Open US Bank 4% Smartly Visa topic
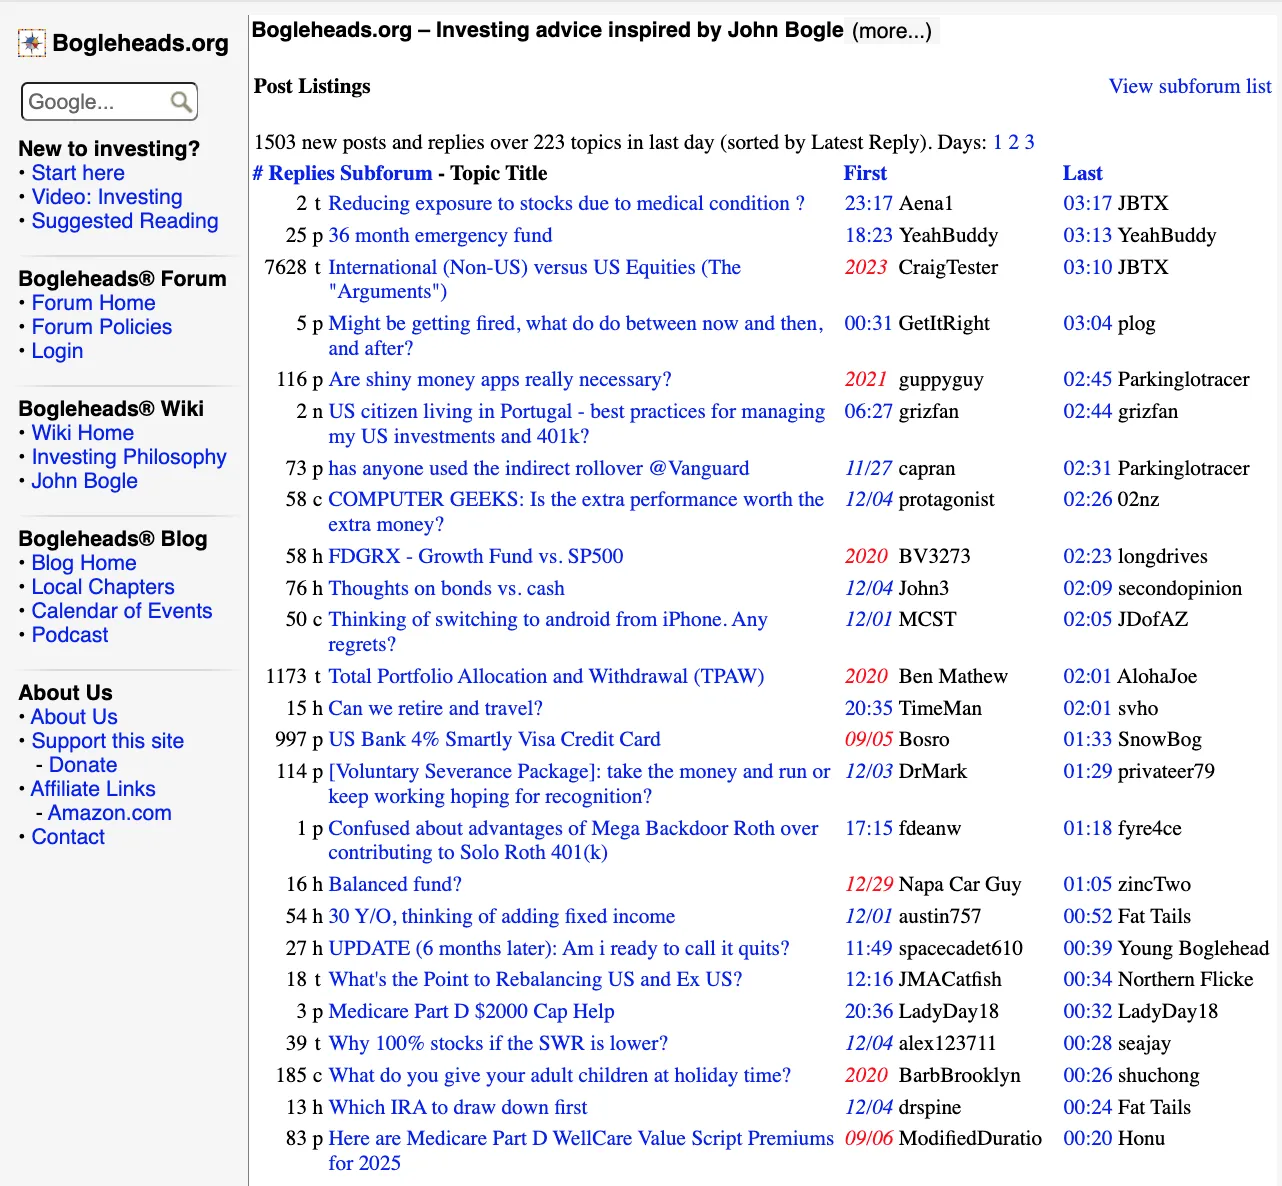This screenshot has width=1282, height=1186. coord(495,739)
